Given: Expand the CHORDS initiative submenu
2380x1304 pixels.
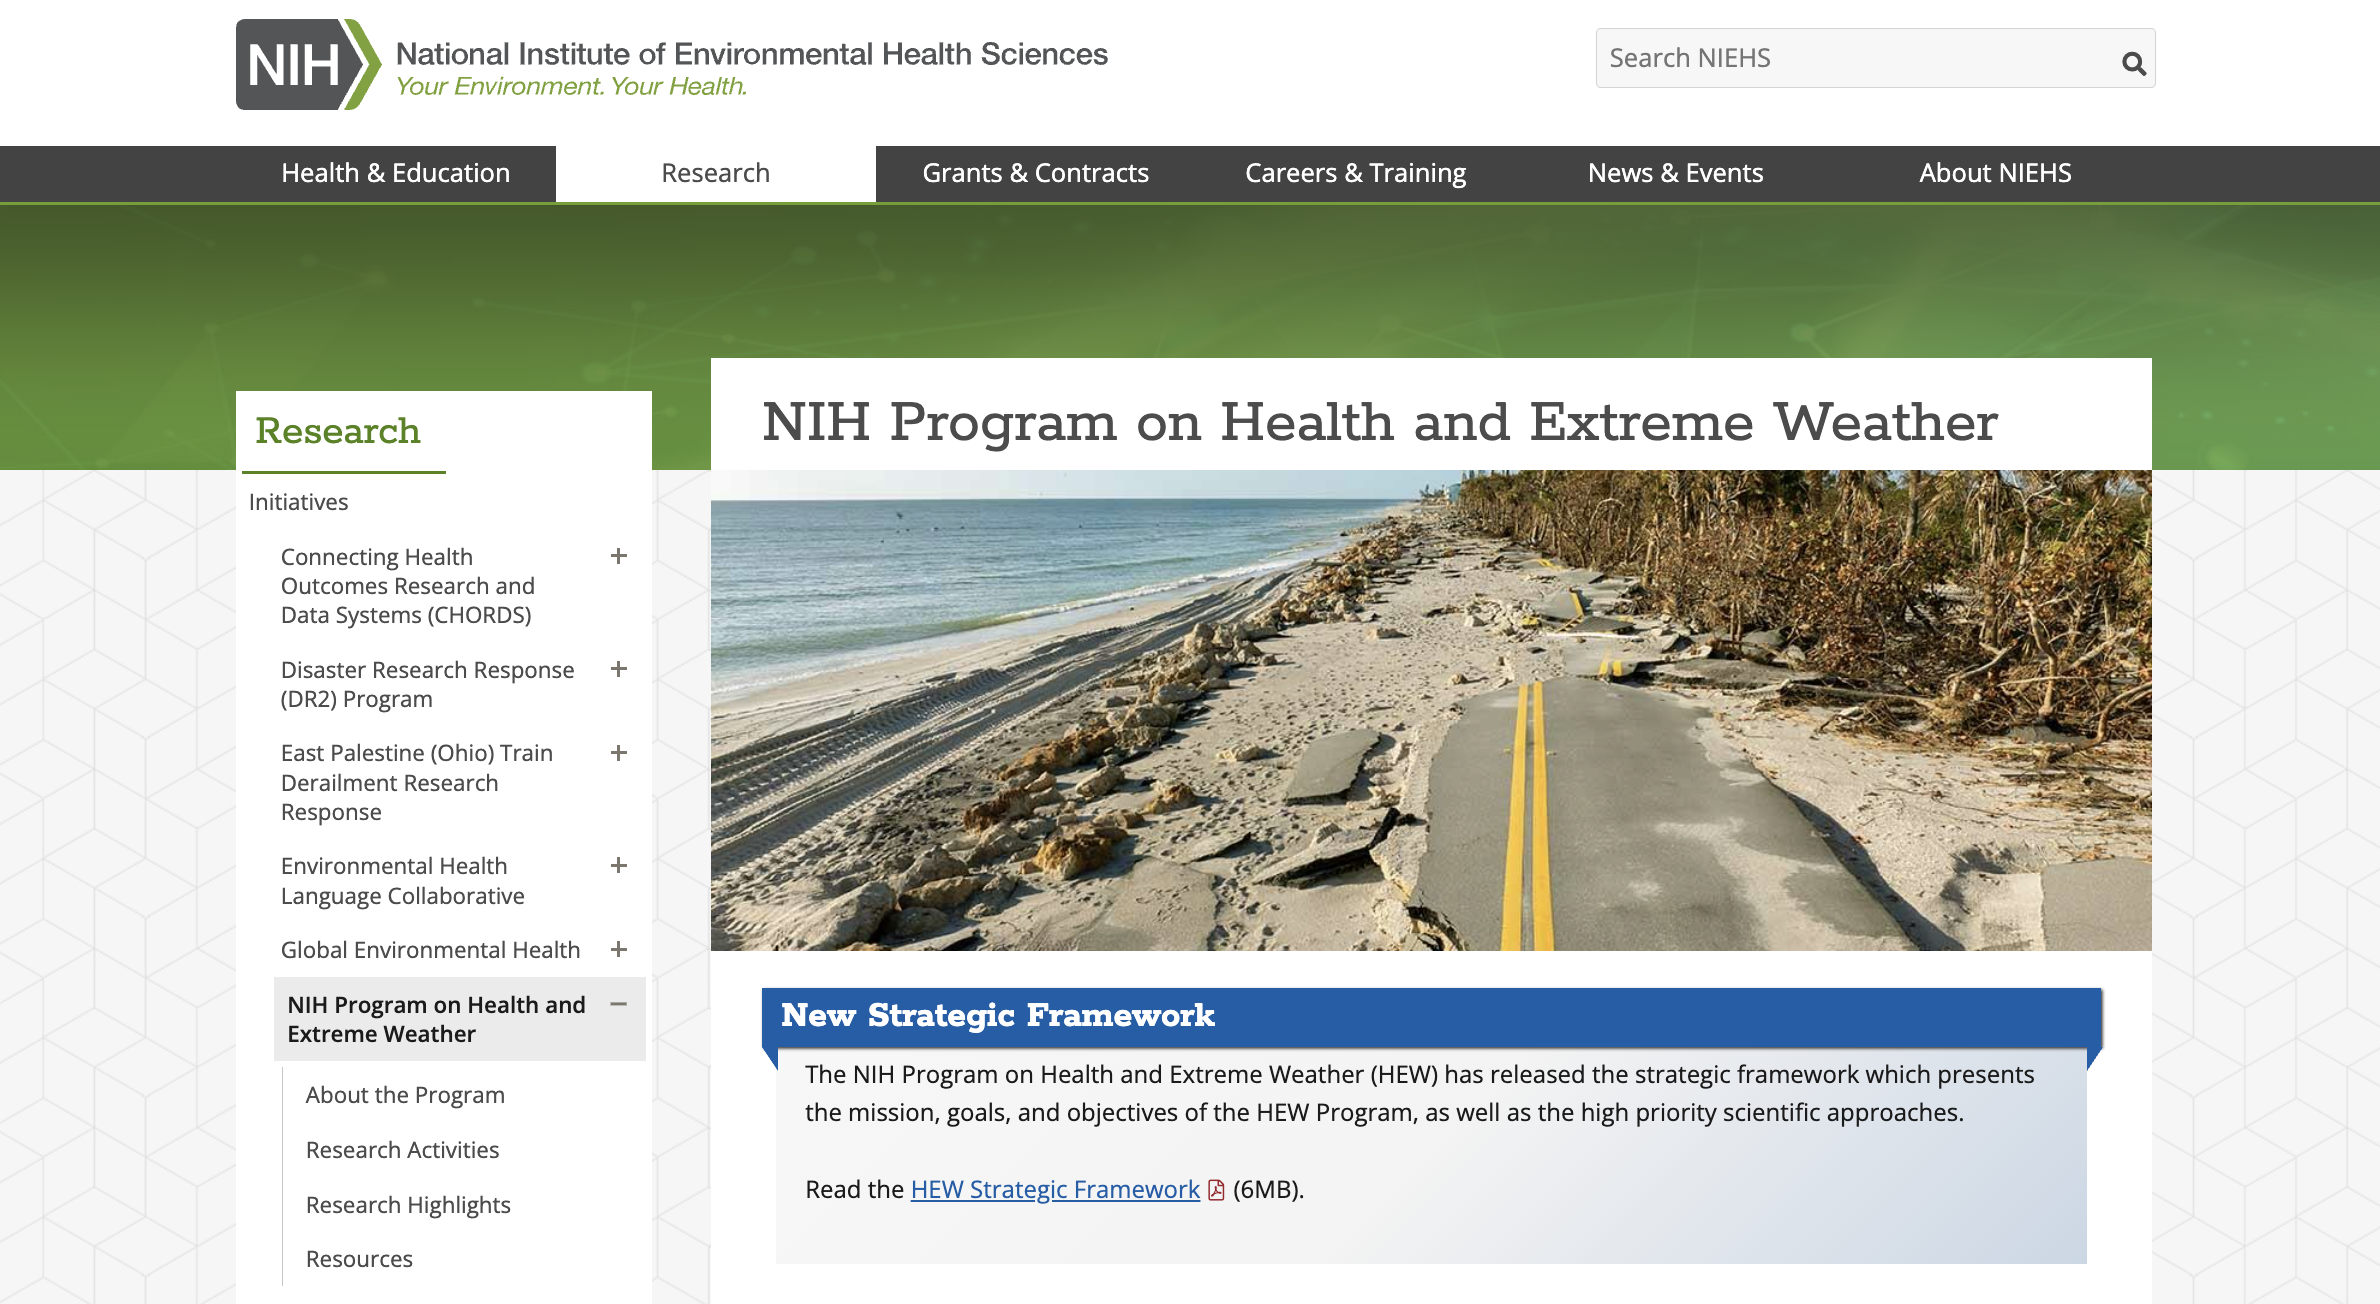Looking at the screenshot, I should [619, 556].
